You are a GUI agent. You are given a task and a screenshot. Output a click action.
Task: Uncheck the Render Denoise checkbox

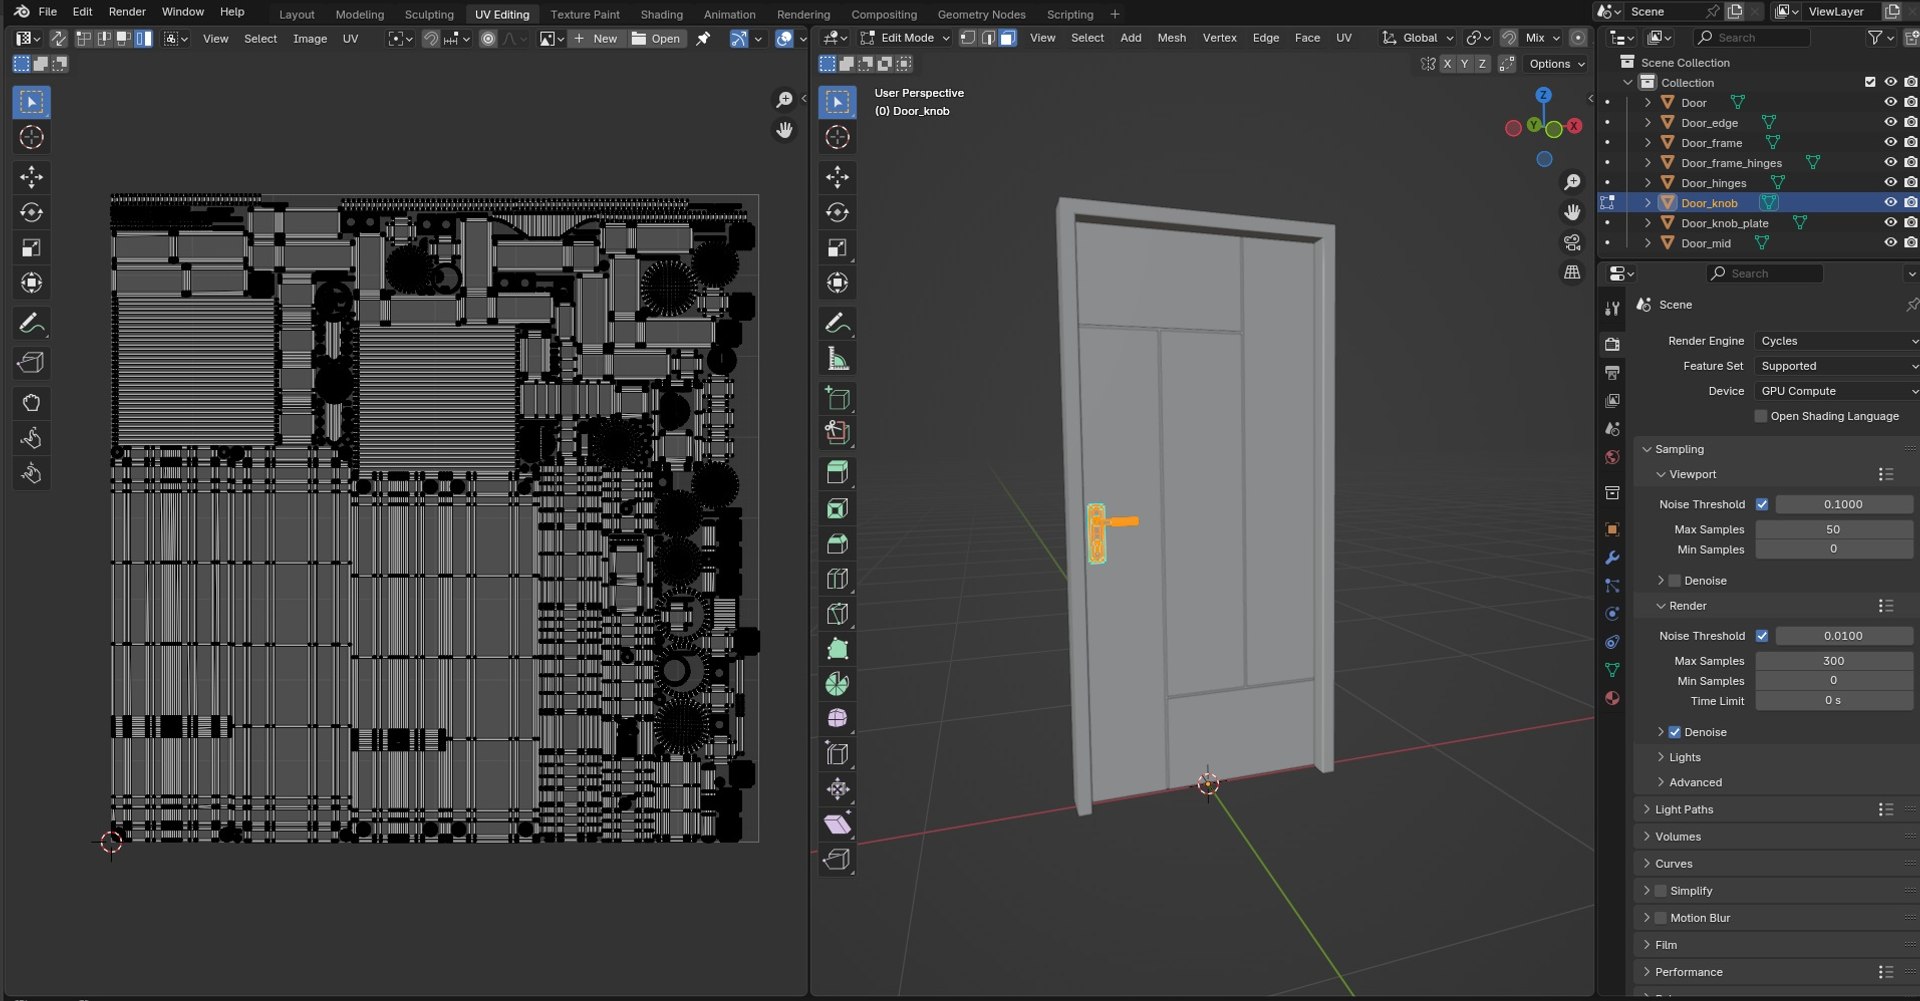[1675, 732]
